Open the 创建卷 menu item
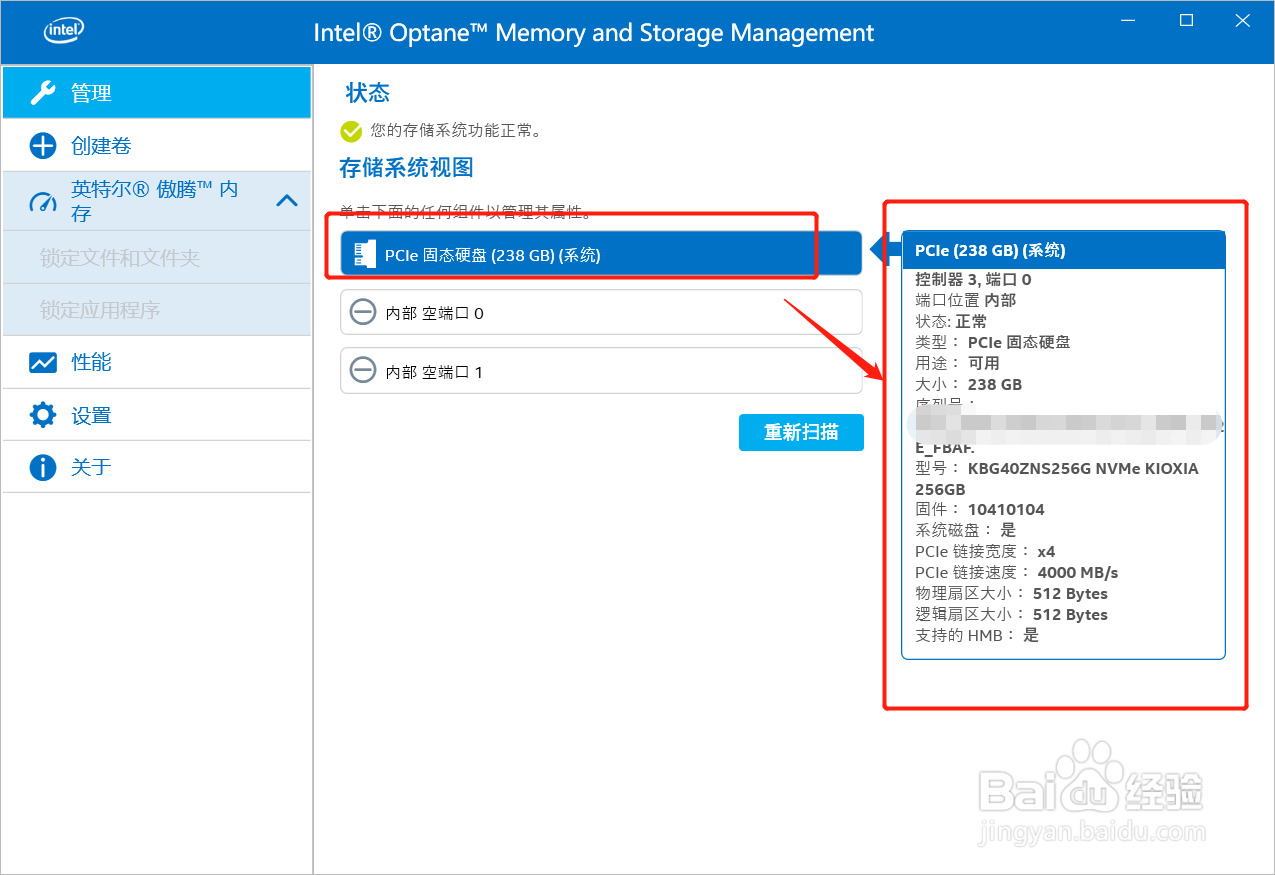 pyautogui.click(x=157, y=146)
